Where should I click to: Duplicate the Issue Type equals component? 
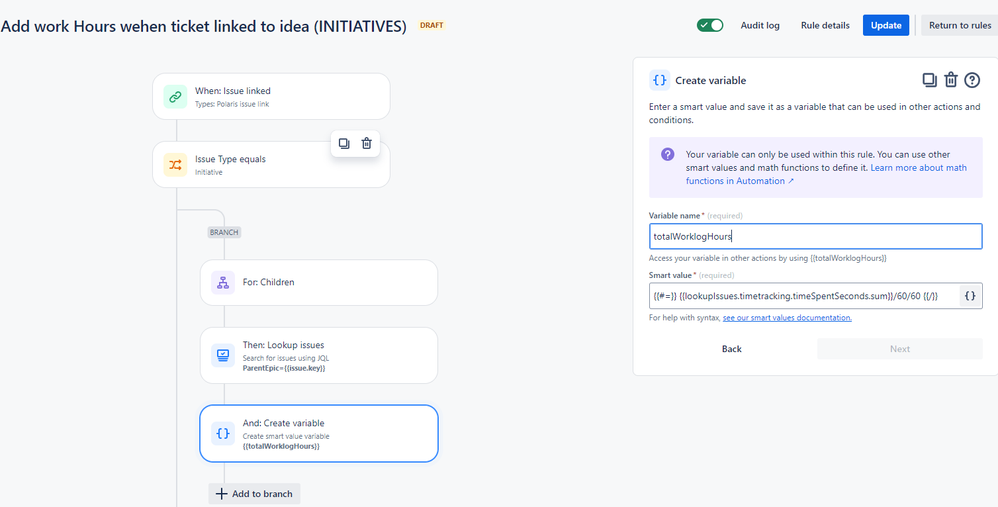click(x=344, y=143)
